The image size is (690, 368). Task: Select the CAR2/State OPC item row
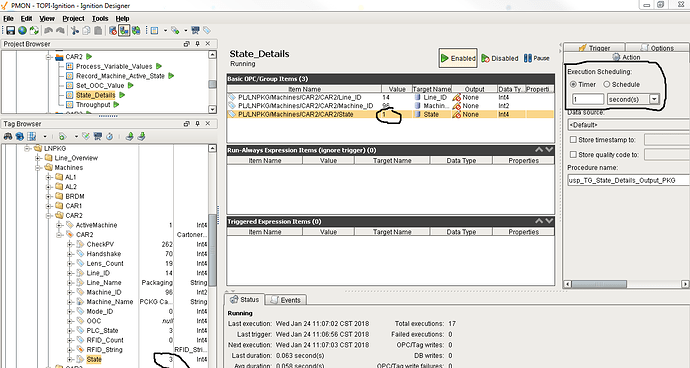click(390, 114)
